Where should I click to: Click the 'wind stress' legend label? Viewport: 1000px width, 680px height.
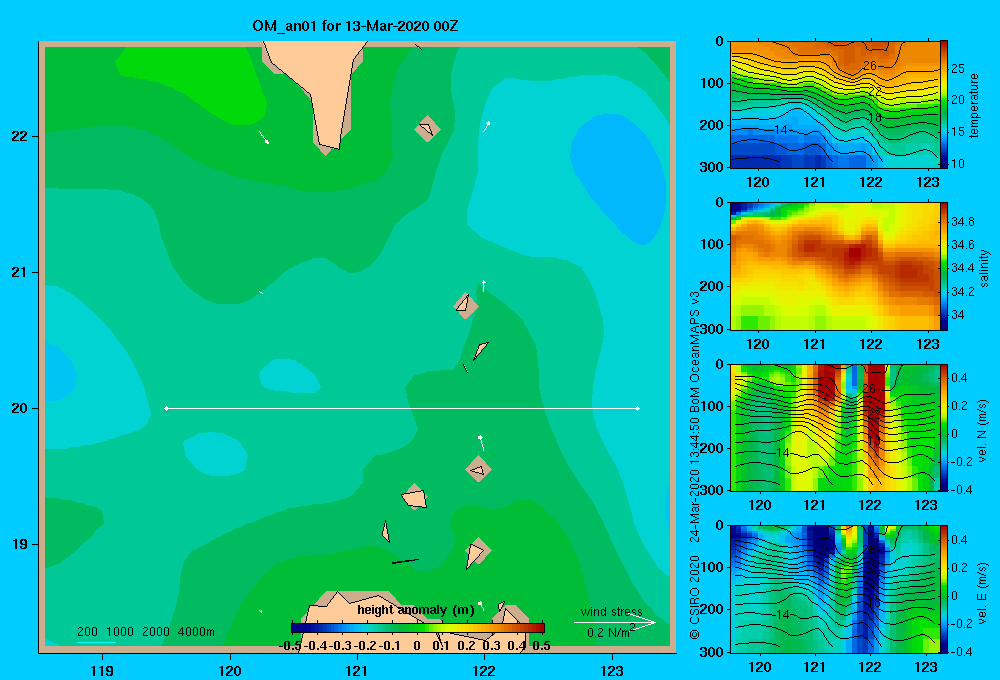coord(612,611)
